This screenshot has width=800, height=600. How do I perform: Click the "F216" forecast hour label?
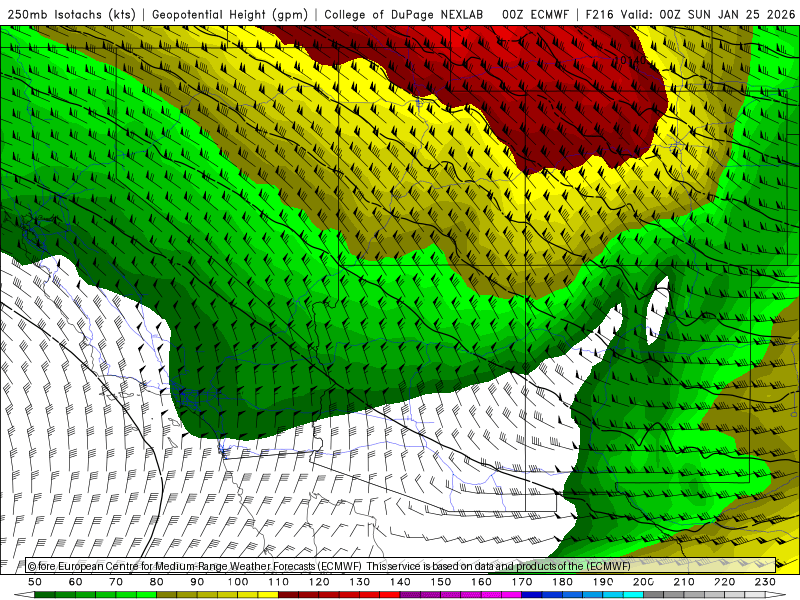599,14
